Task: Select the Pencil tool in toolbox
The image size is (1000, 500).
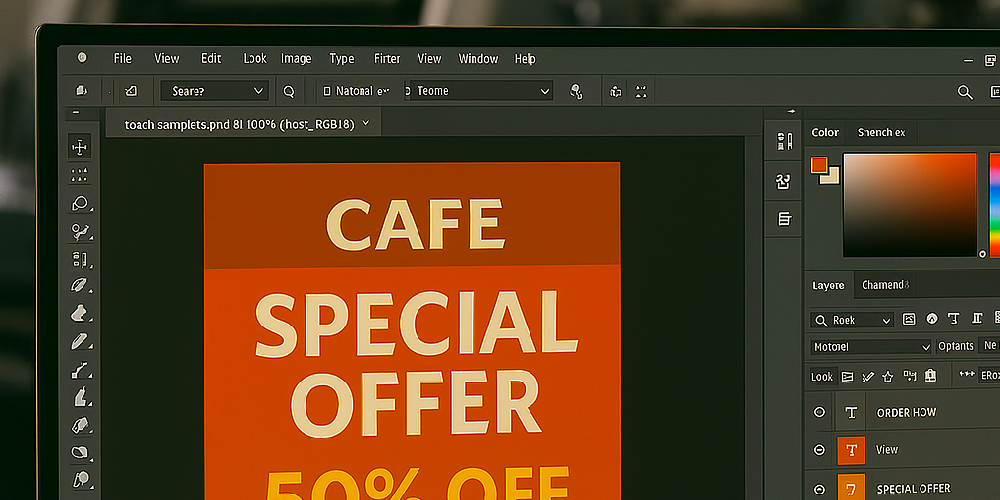Action: [78, 342]
